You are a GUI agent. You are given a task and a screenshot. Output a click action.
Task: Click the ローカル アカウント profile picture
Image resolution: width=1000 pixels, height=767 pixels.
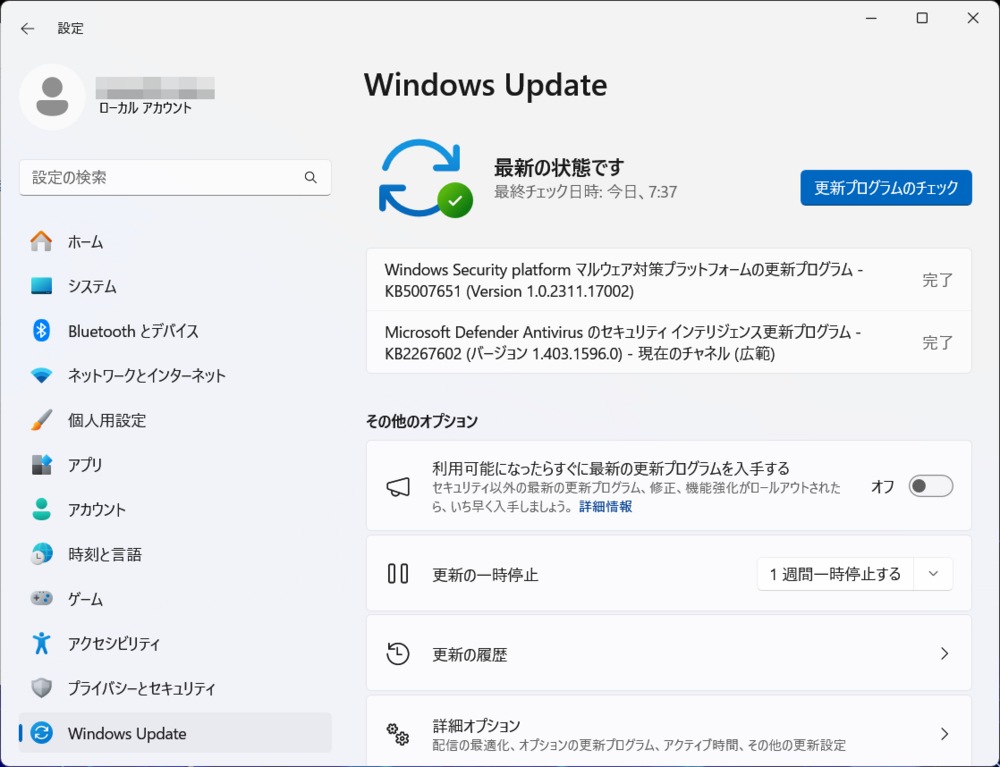pos(52,97)
